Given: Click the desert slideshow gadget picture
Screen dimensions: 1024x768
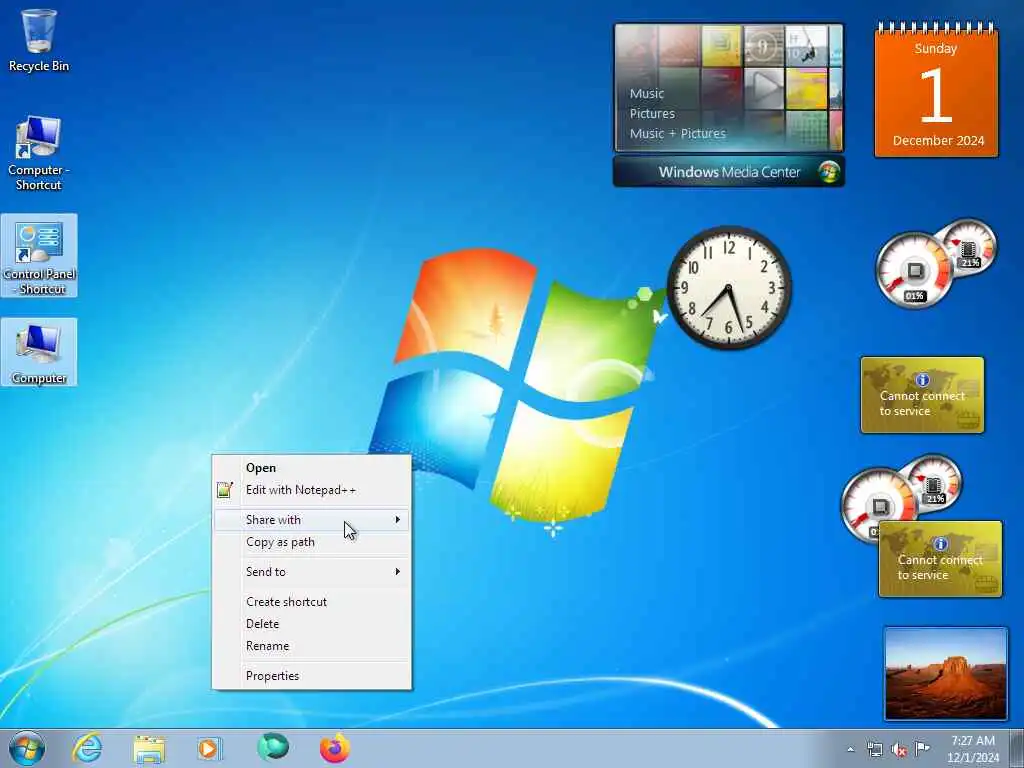Looking at the screenshot, I should [946, 674].
